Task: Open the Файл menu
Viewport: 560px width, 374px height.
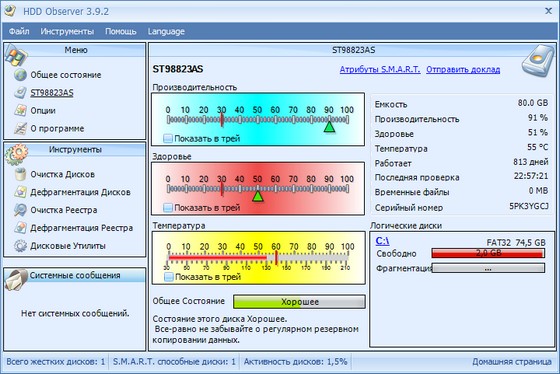Action: tap(19, 31)
